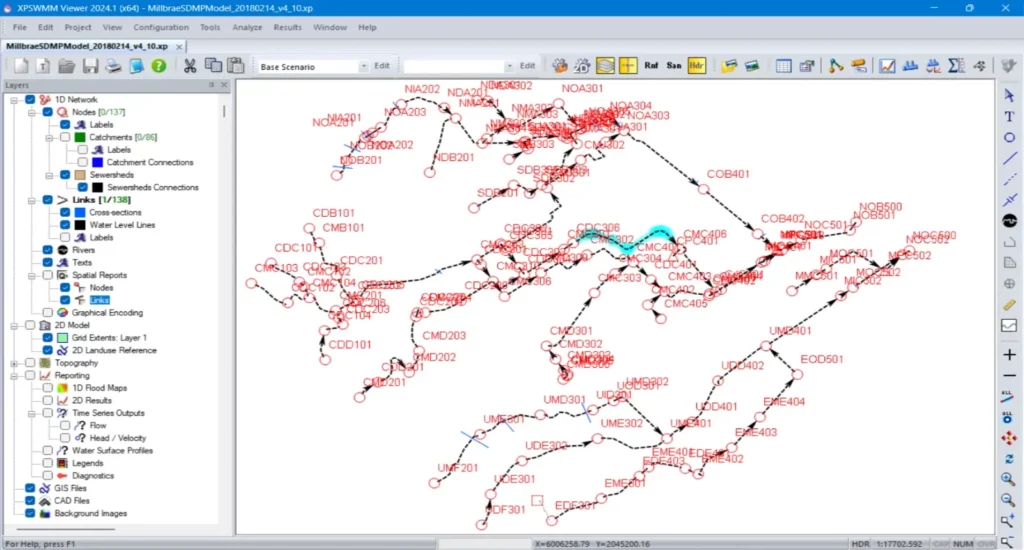The image size is (1024, 550).
Task: Click the black Water Level Lines swatch
Action: point(80,225)
